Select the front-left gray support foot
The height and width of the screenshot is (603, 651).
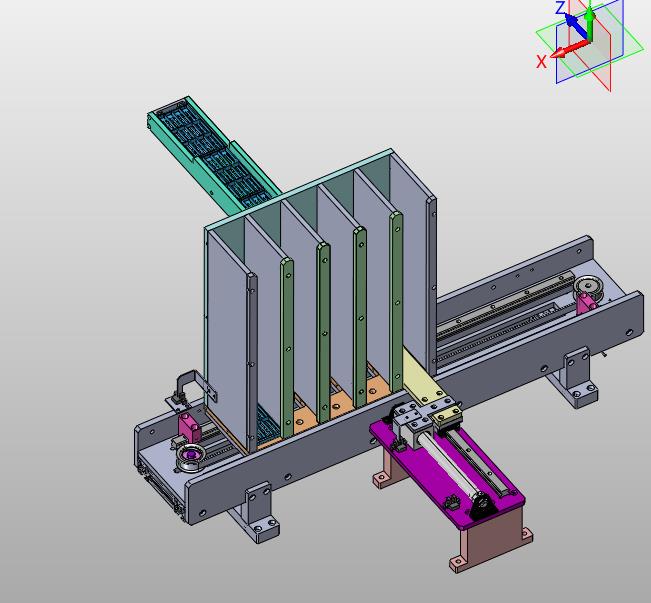[x=257, y=513]
